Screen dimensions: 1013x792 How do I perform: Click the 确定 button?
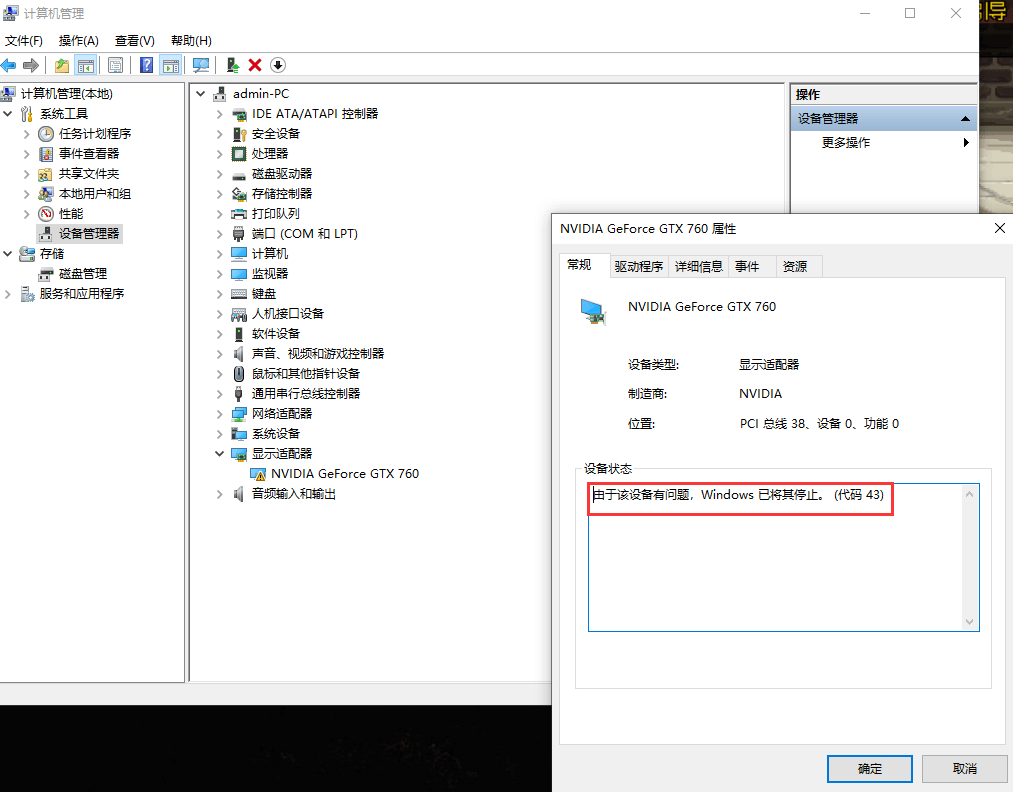tap(869, 768)
